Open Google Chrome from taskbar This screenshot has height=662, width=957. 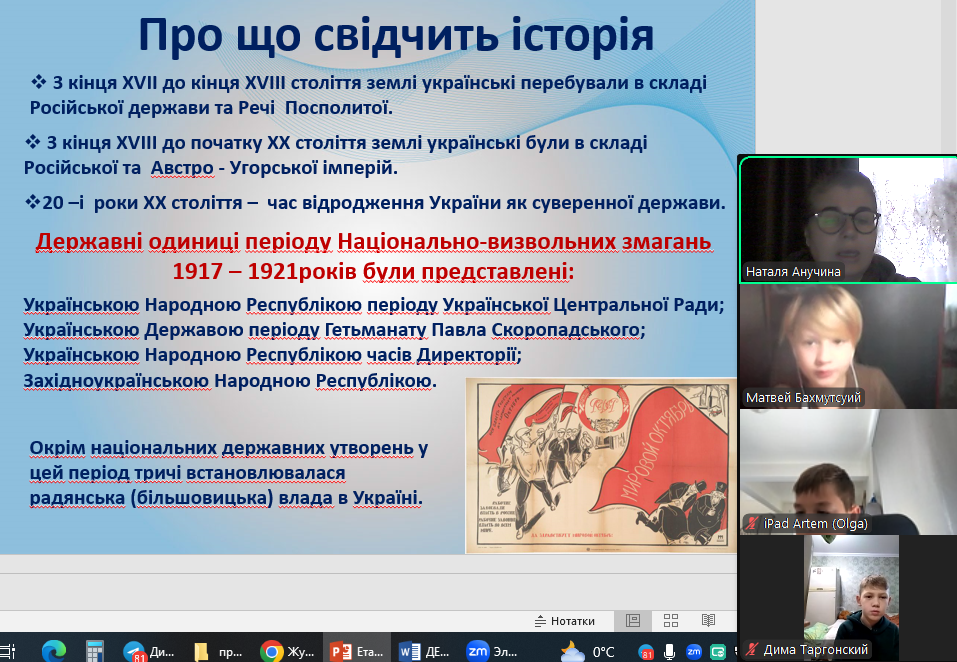[287, 652]
